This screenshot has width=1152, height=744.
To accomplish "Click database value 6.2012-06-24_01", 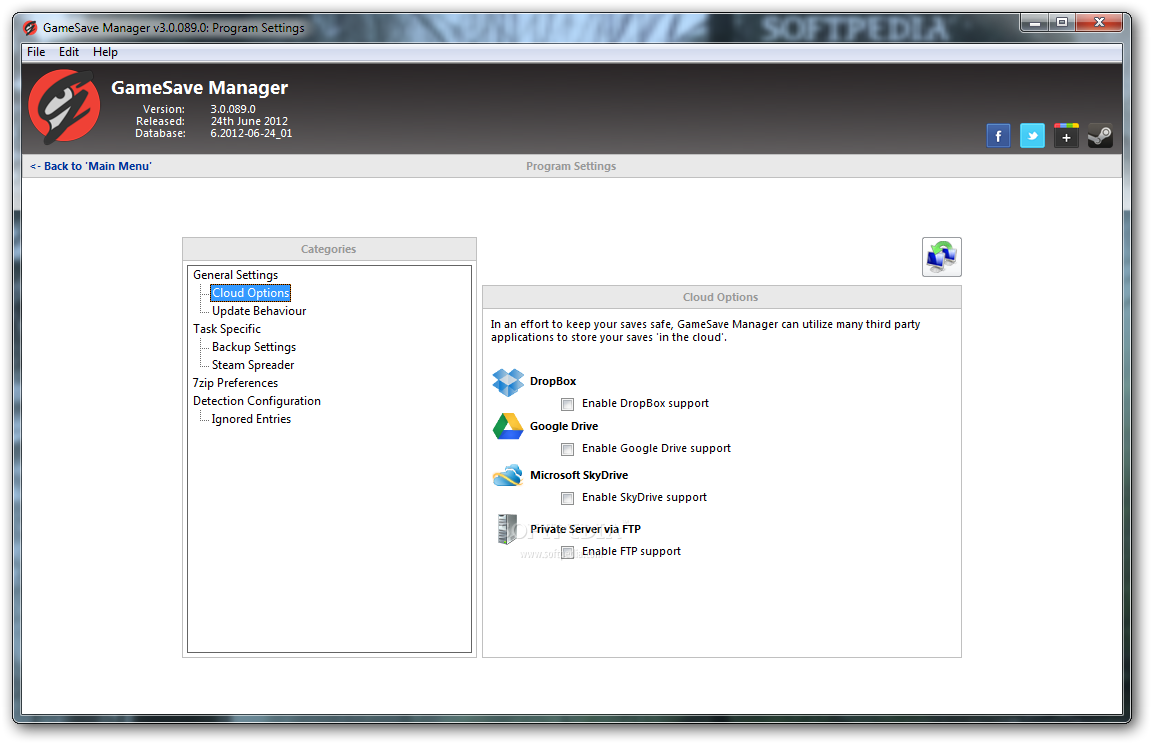I will 251,134.
